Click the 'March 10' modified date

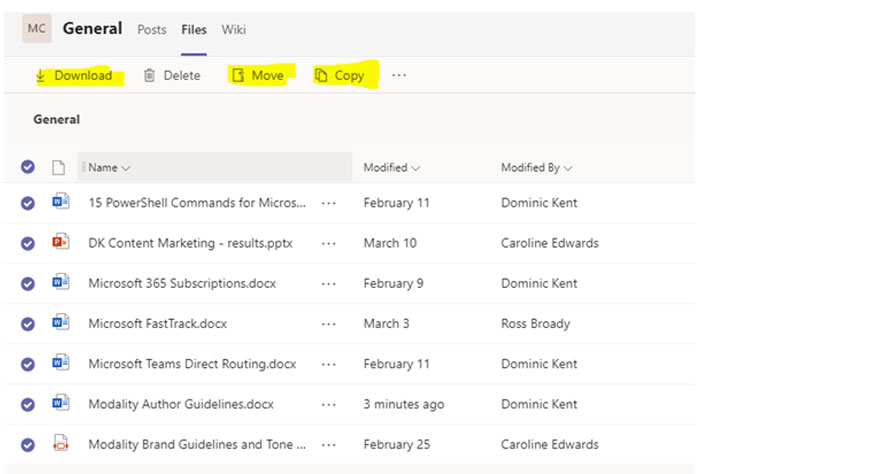pyautogui.click(x=390, y=243)
